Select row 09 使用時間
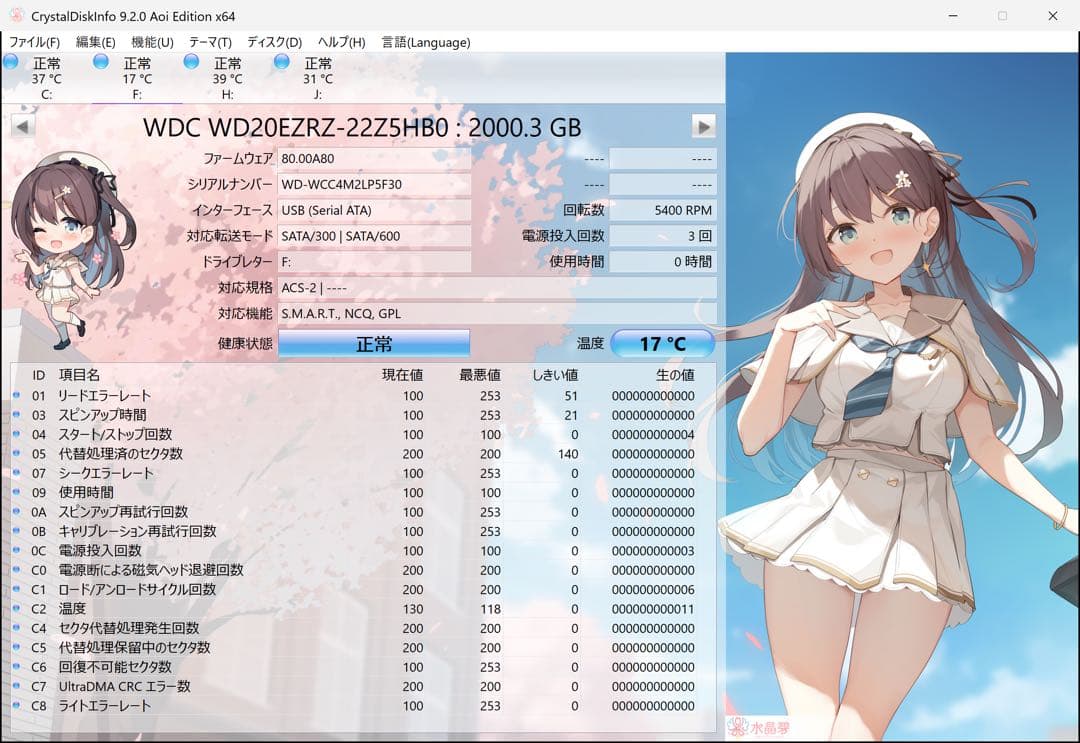 click(363, 493)
